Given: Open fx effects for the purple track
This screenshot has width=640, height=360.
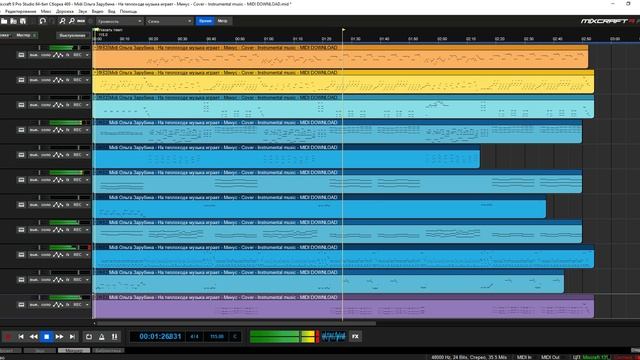Looking at the screenshot, I should pyautogui.click(x=68, y=305).
